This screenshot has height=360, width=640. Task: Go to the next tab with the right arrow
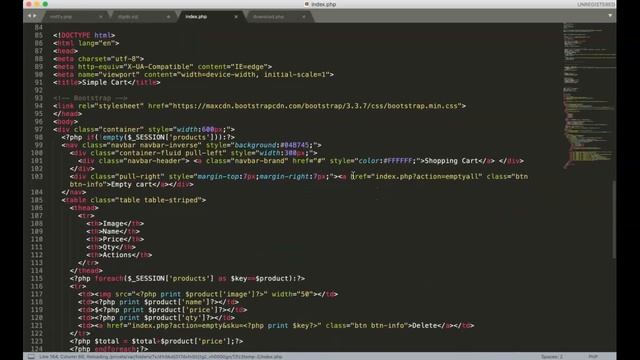[35, 16]
